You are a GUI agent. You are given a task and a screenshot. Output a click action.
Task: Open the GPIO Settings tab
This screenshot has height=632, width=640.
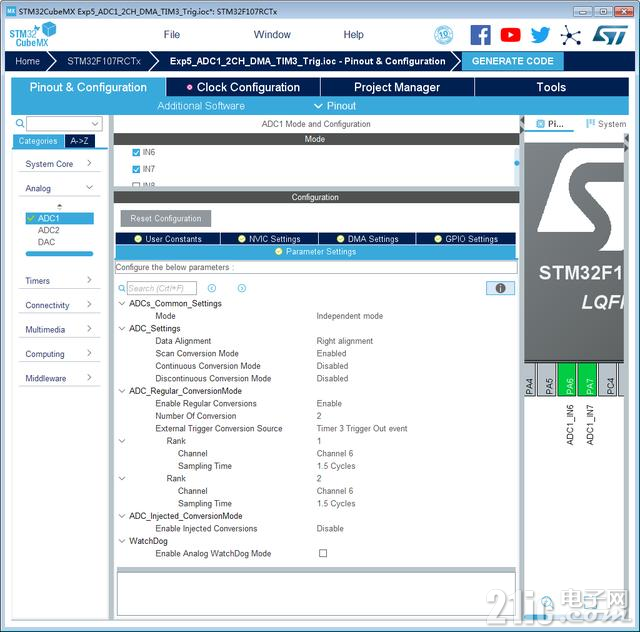[x=466, y=239]
